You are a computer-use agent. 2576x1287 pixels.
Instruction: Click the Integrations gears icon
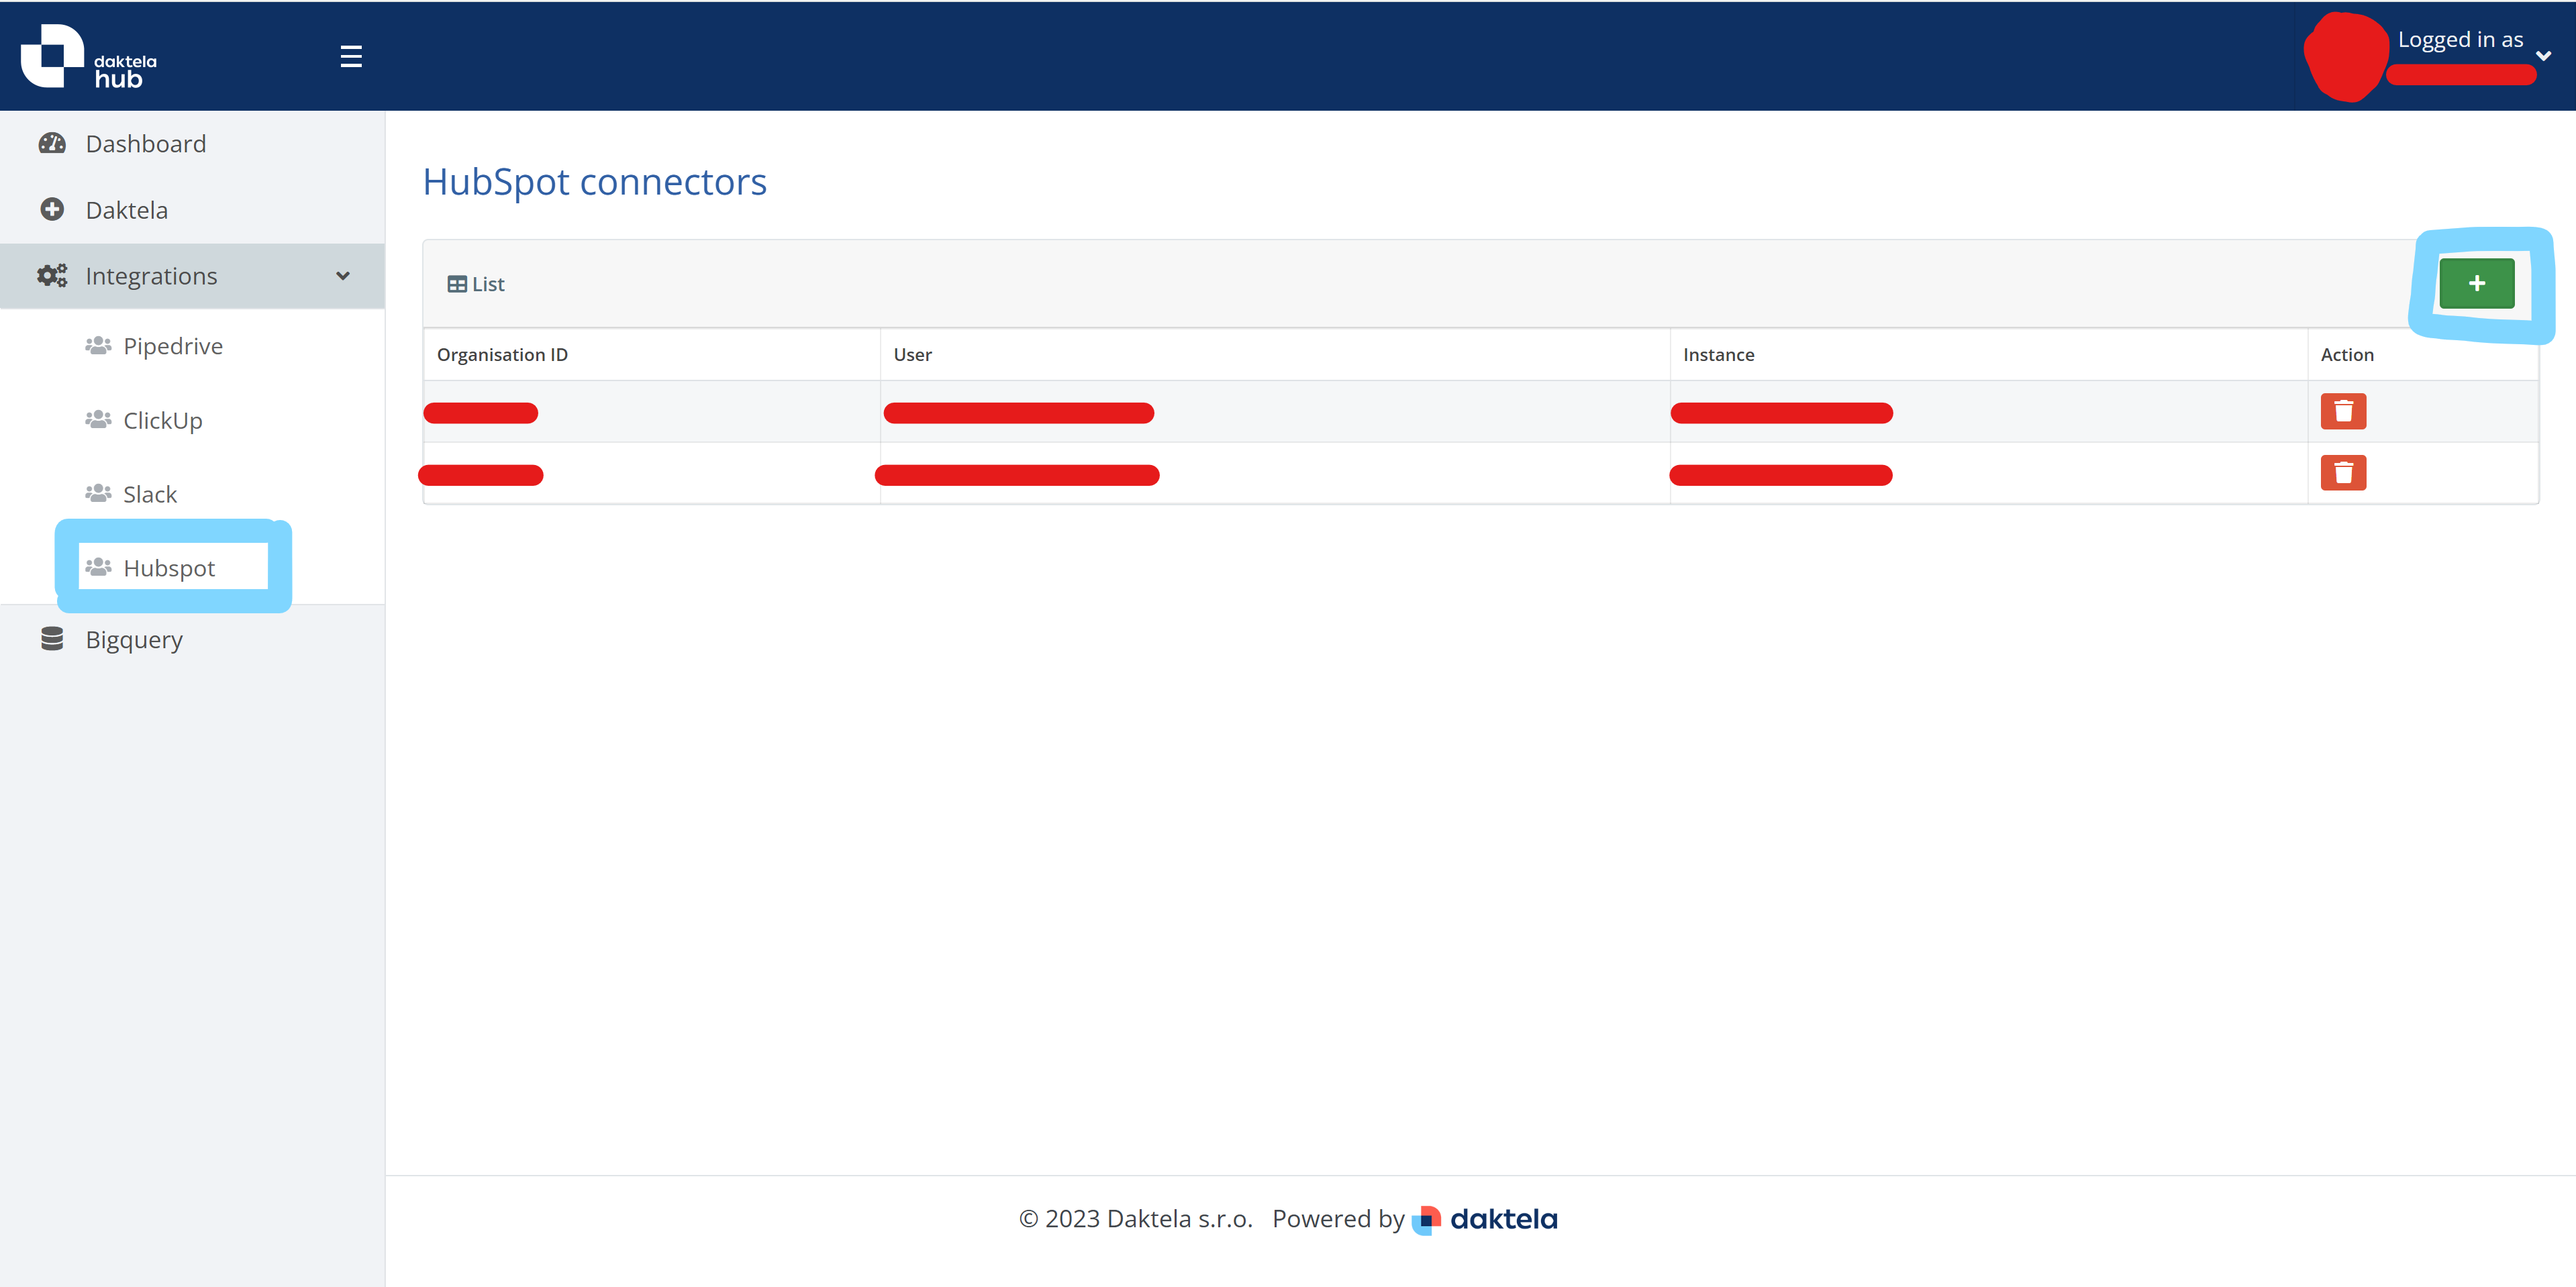[x=52, y=275]
